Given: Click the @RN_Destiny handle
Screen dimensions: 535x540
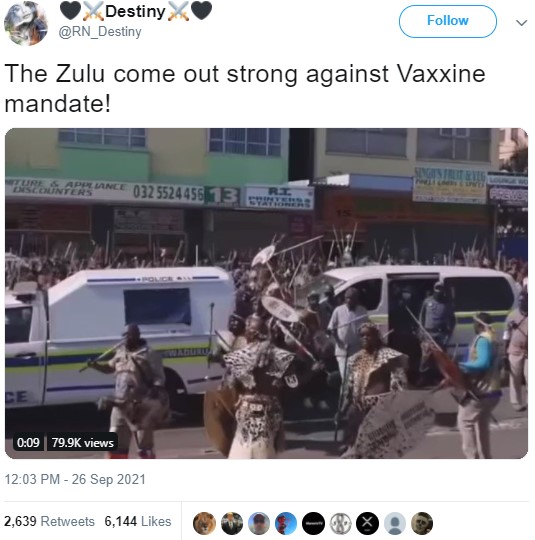Looking at the screenshot, I should coord(100,32).
